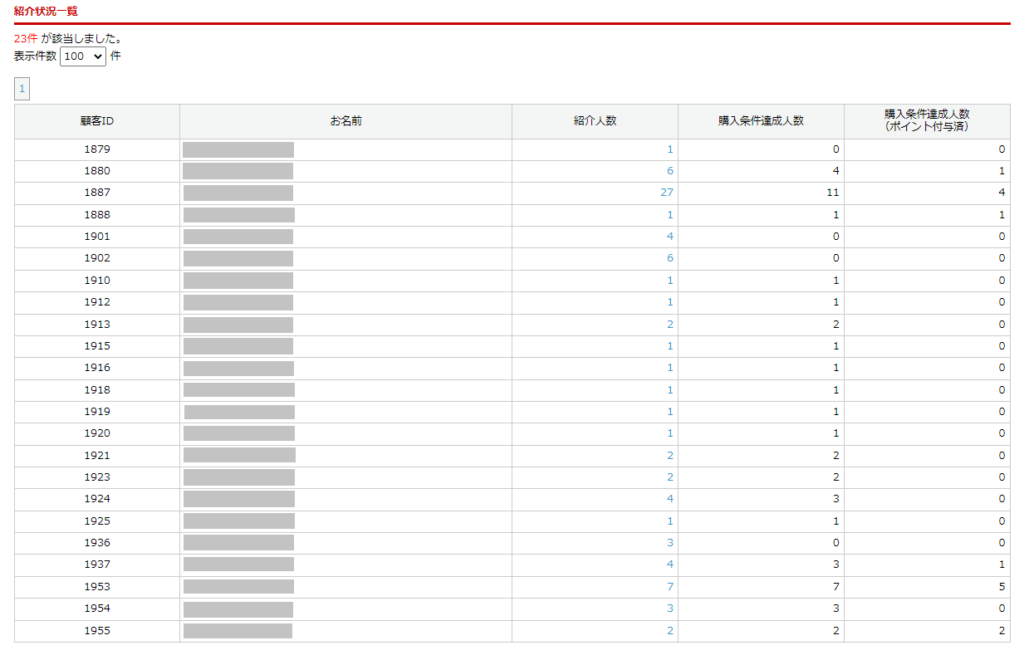The width and height of the screenshot is (1024, 655).
Task: Open referral count 1 for customer 1879
Action: 669,150
